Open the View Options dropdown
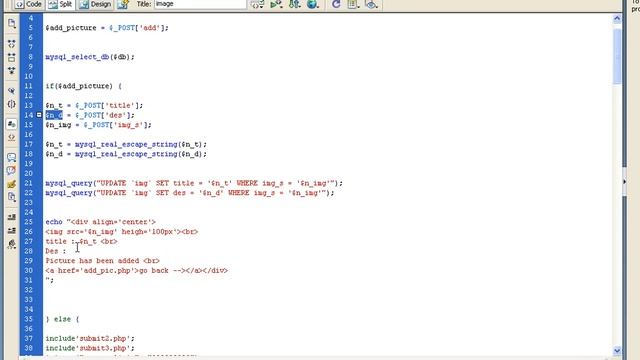Viewport: 640px width, 360px height. click(x=353, y=4)
